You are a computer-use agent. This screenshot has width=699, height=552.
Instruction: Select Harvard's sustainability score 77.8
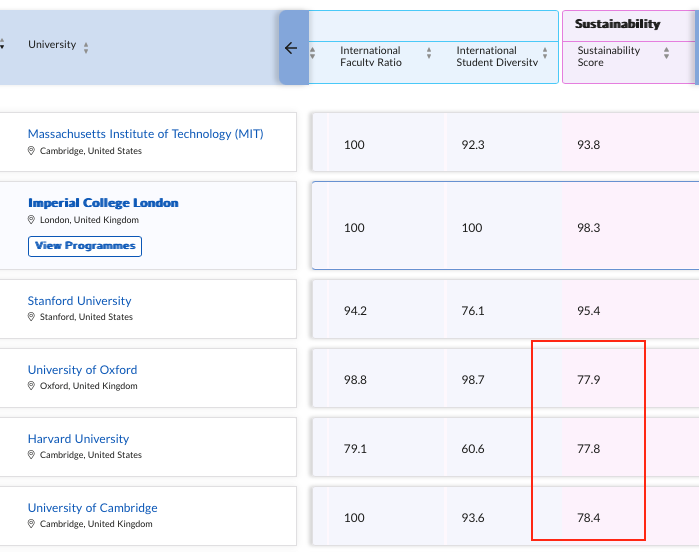point(588,449)
